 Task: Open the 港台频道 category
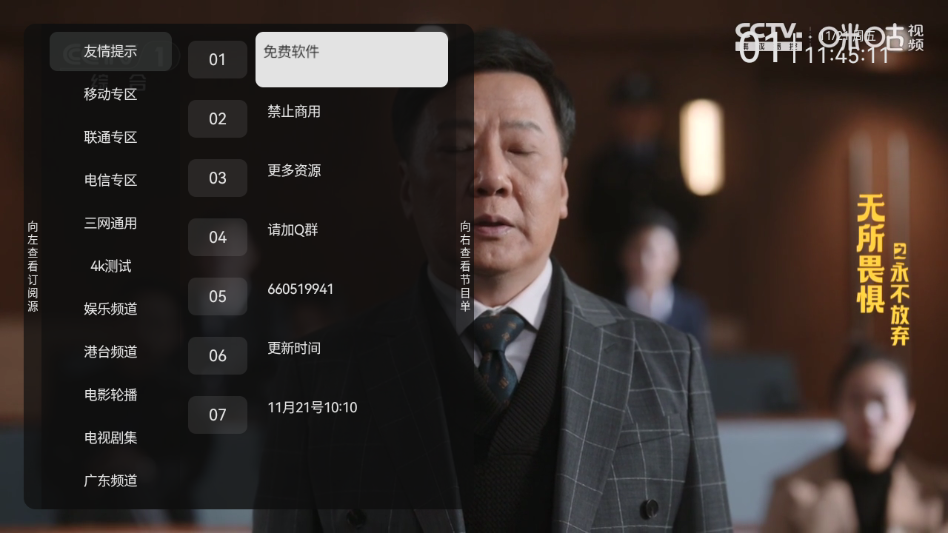[111, 352]
